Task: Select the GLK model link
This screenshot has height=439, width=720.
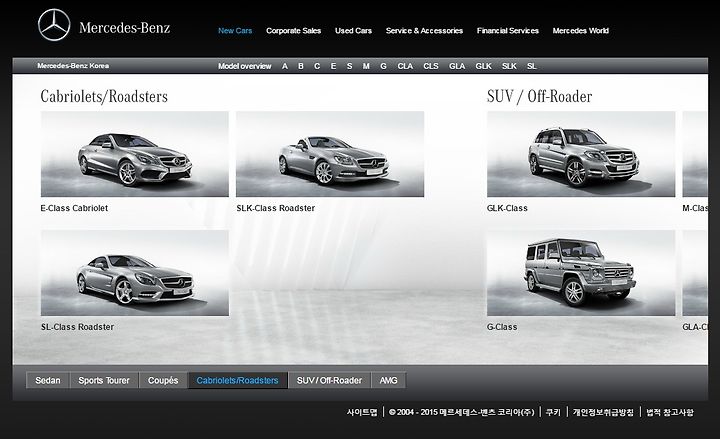Action: click(x=484, y=66)
